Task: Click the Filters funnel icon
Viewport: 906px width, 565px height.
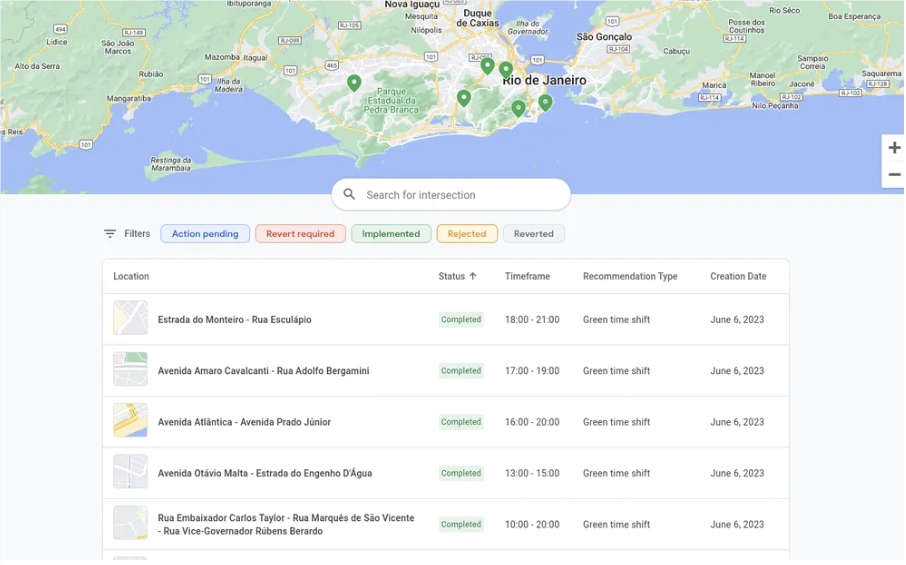Action: [x=110, y=234]
